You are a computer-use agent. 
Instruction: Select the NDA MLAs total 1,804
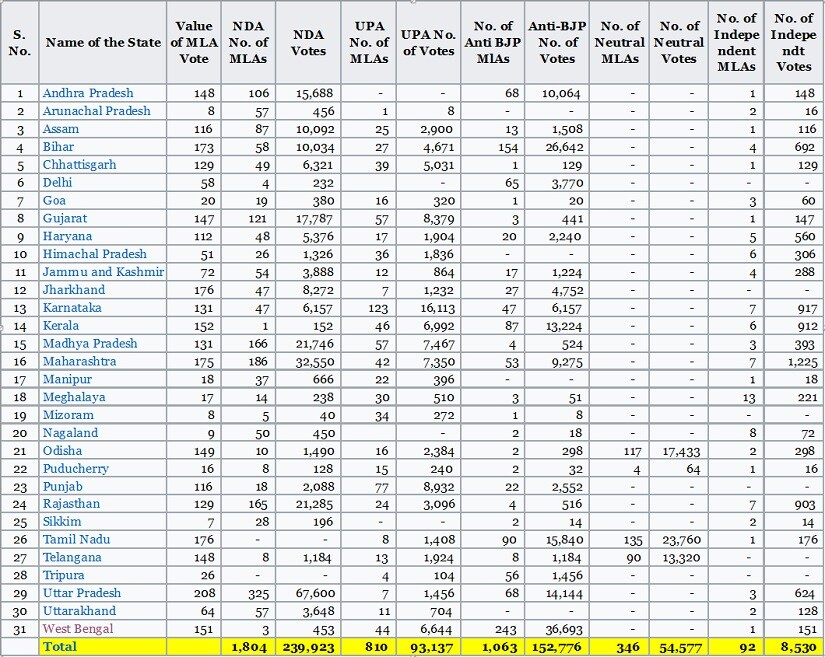(249, 648)
